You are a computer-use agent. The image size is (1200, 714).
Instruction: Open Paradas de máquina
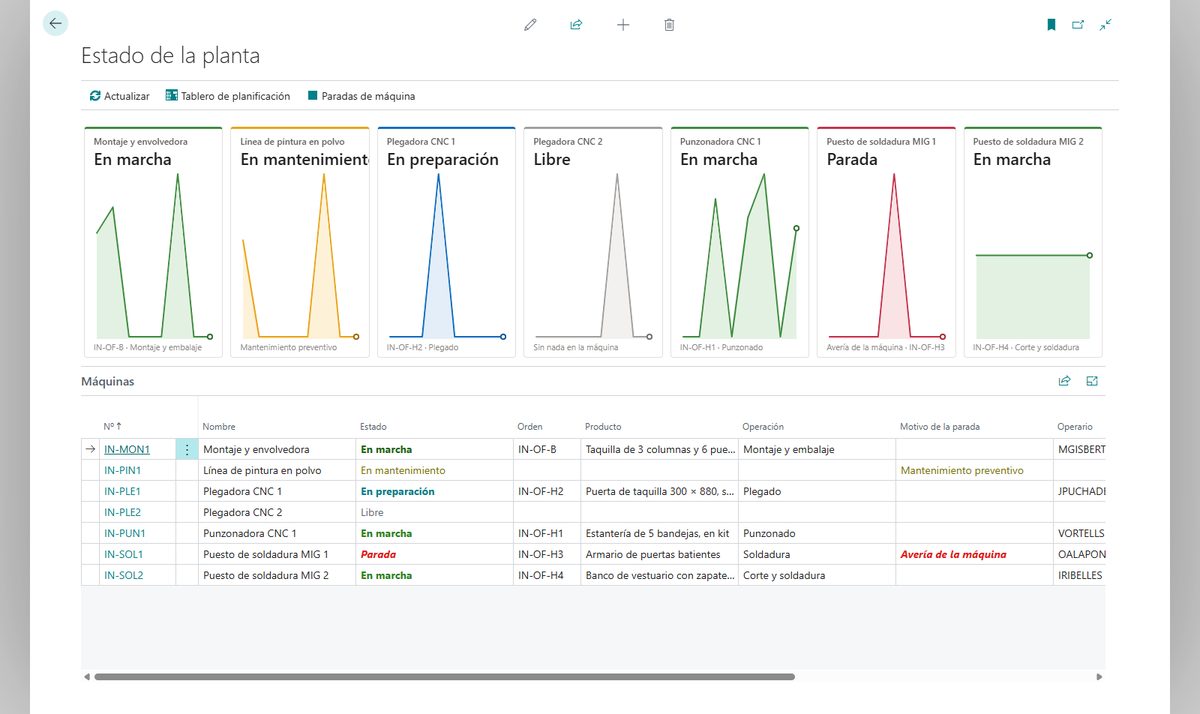pyautogui.click(x=361, y=96)
